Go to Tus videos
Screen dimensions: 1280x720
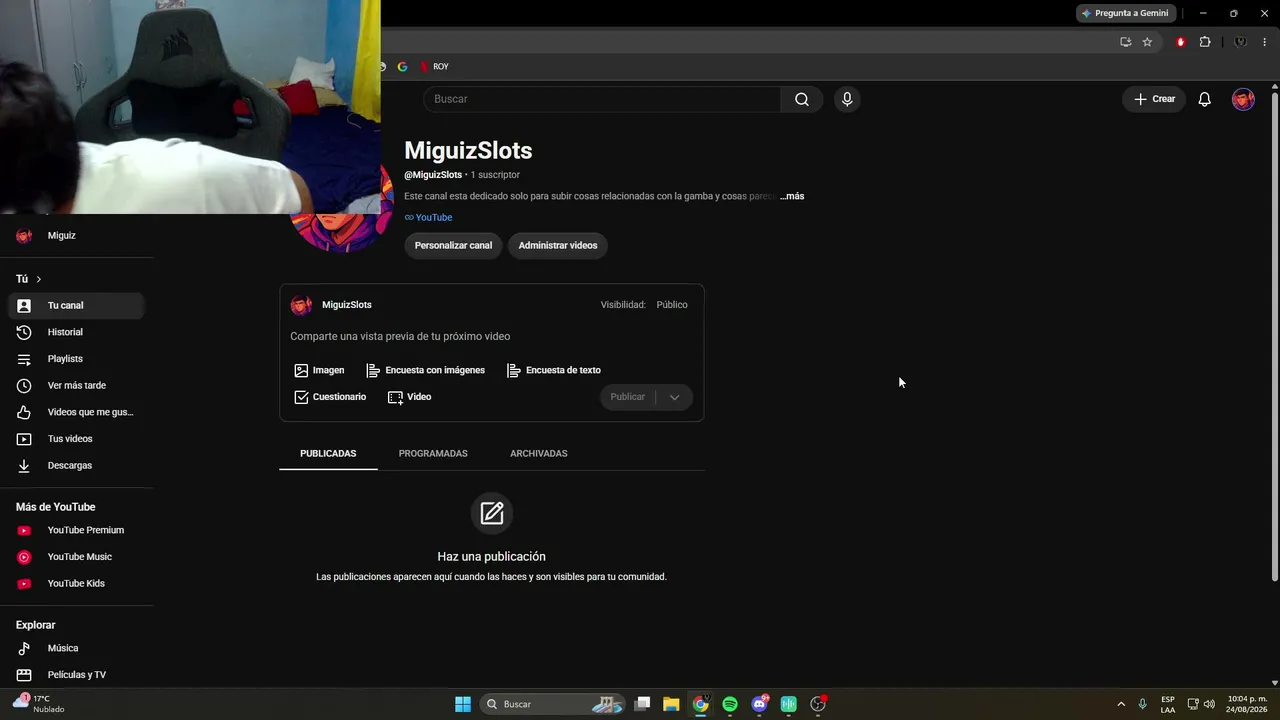click(x=76, y=439)
